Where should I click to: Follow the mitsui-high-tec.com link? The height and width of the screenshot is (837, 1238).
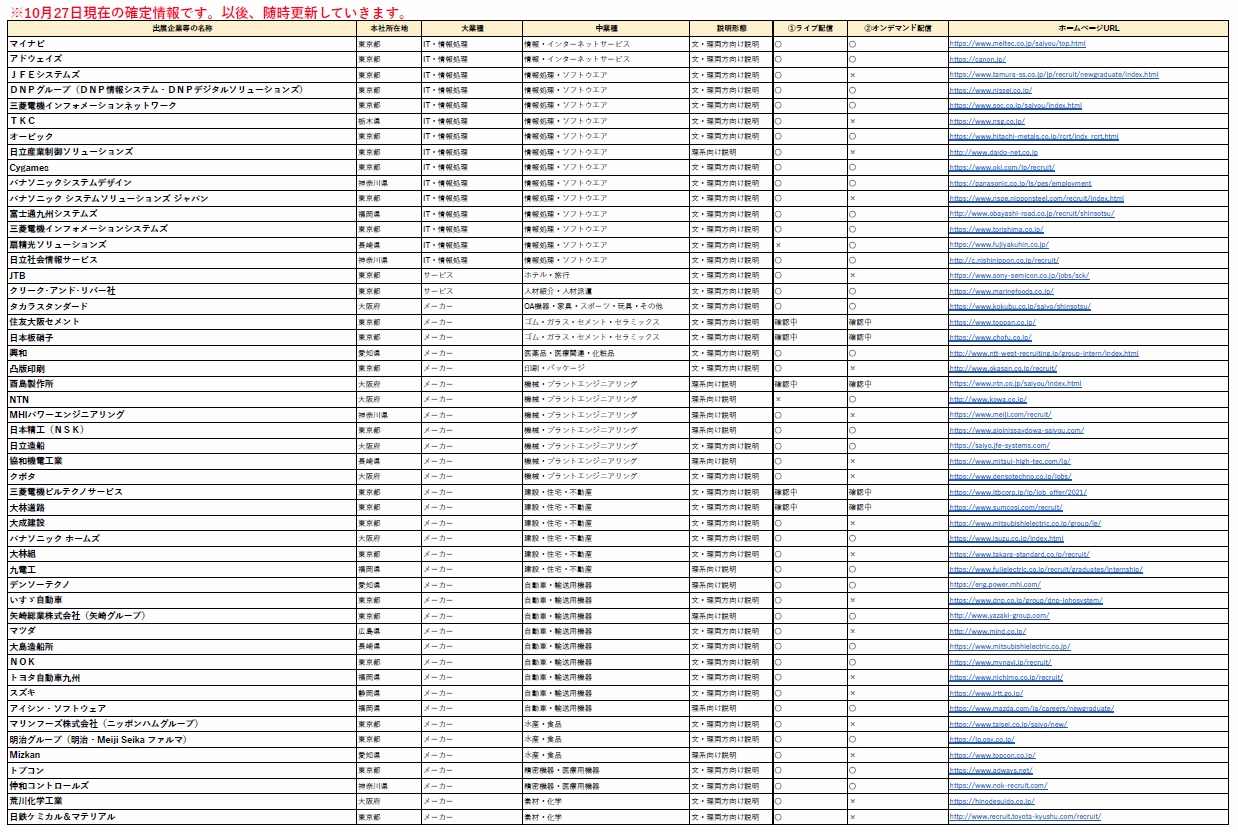tap(1010, 462)
